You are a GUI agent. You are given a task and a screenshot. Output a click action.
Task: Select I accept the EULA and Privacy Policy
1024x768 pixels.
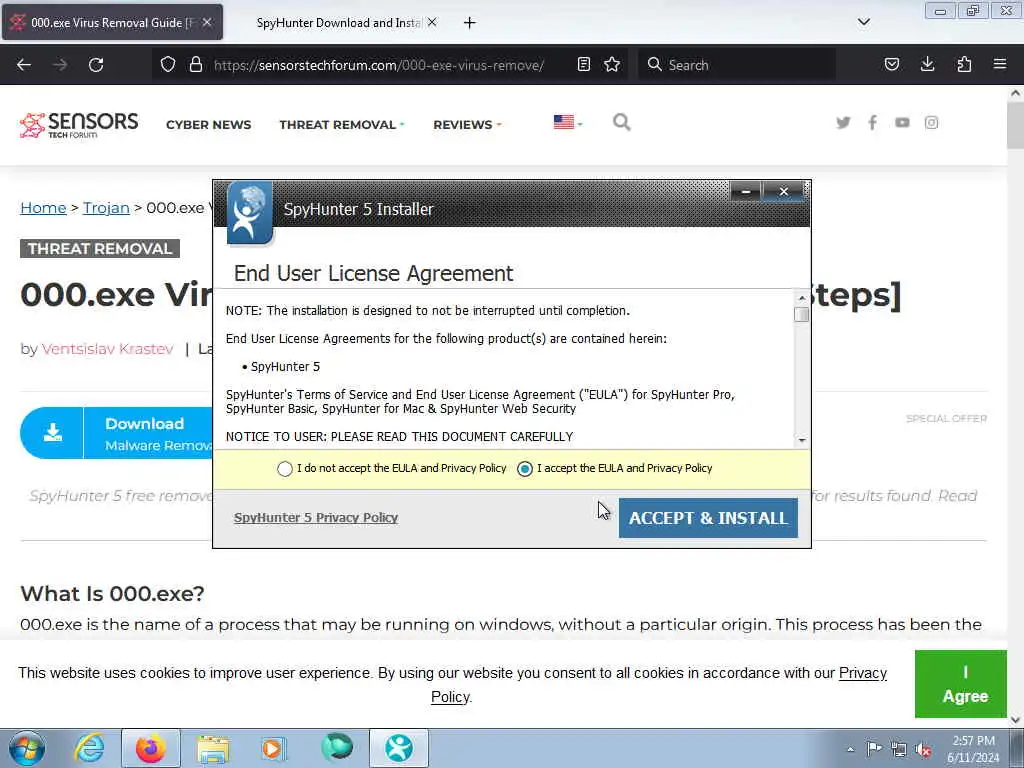524,469
